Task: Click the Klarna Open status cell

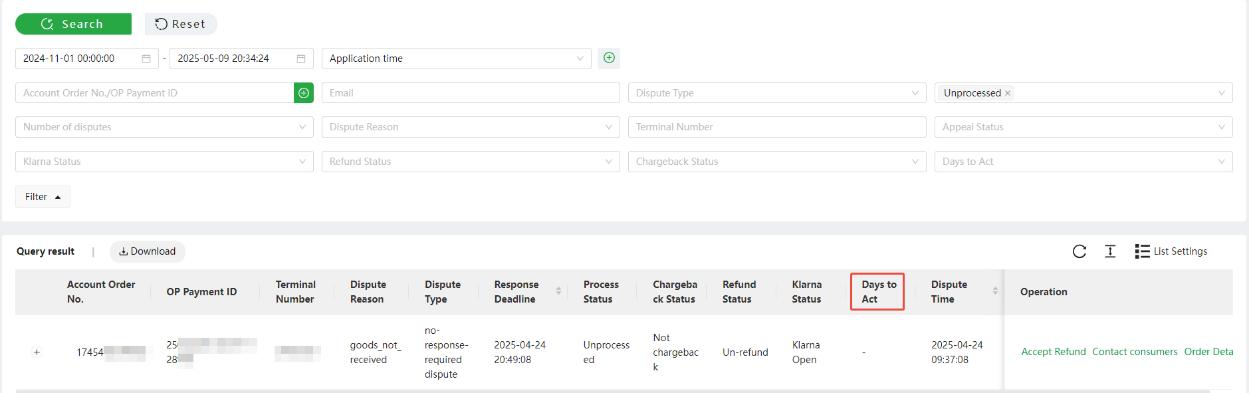Action: click(807, 352)
